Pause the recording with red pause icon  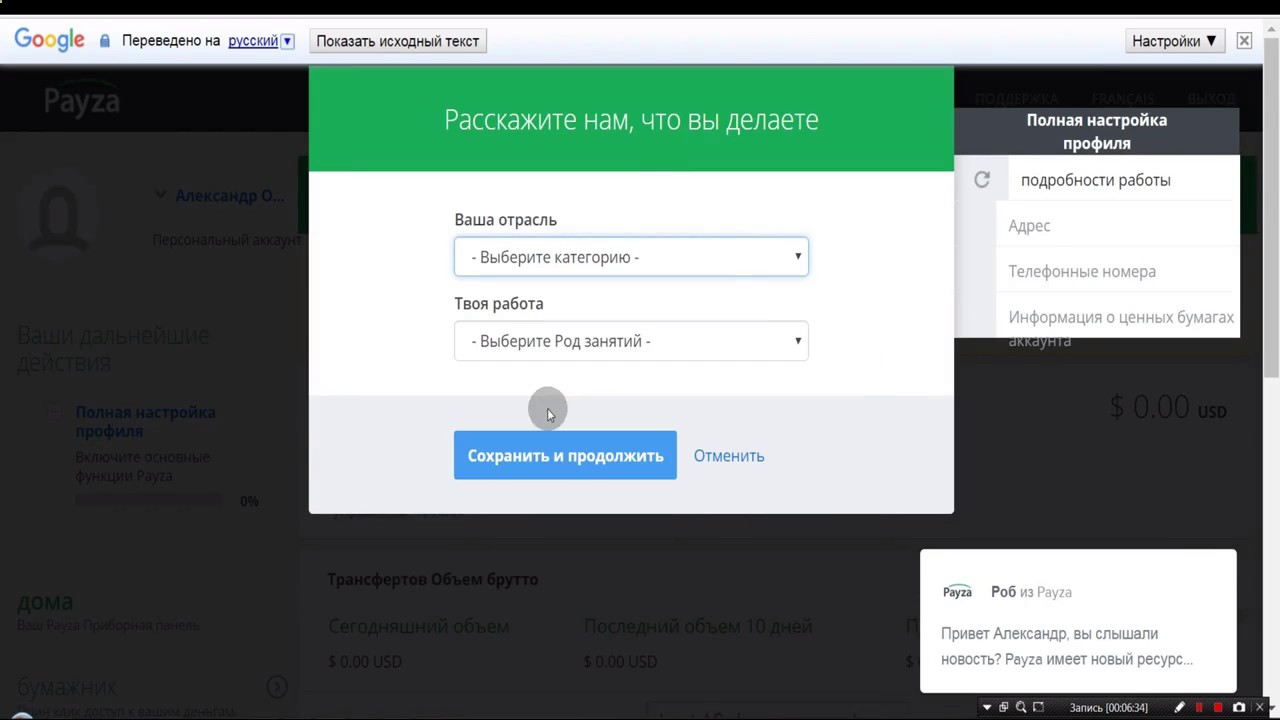coord(1199,707)
